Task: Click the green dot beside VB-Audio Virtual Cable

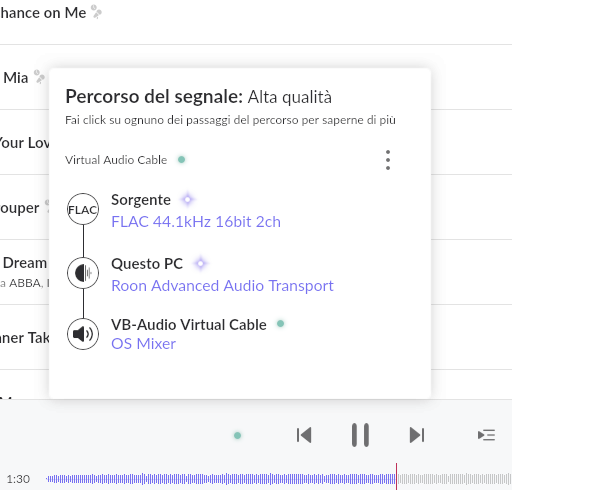Action: 280,324
